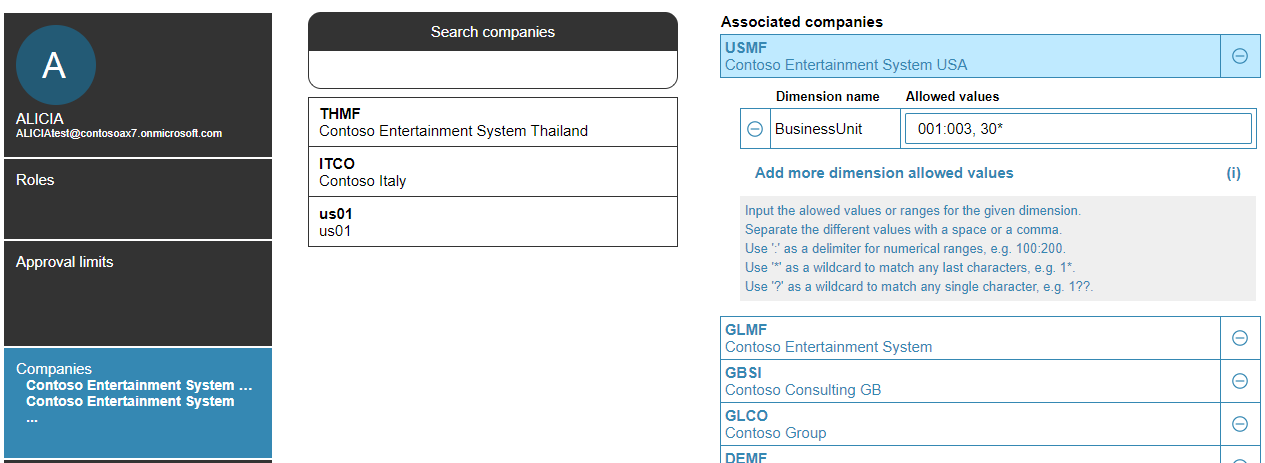Image resolution: width=1265 pixels, height=463 pixels.
Task: Edit the BusinessUnit allowed values field
Action: [x=1078, y=129]
